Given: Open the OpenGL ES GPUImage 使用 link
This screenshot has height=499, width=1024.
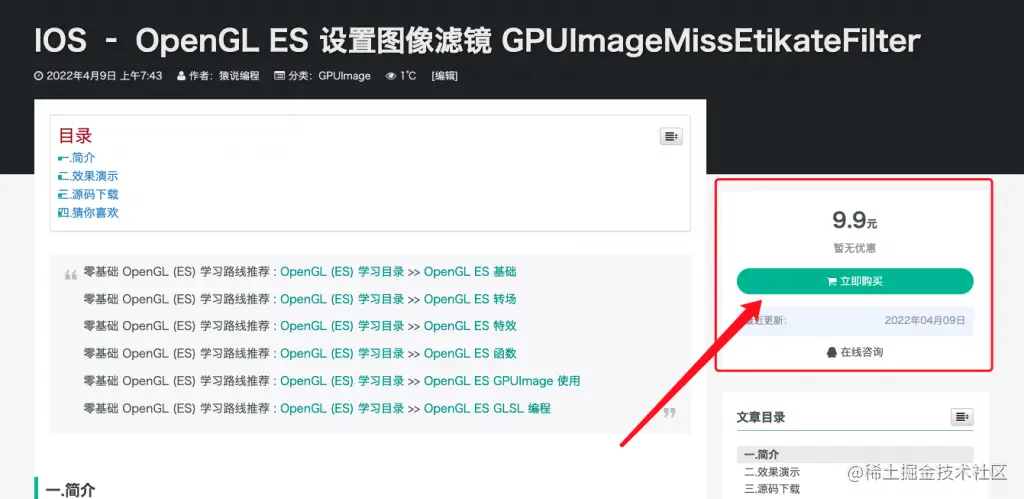Looking at the screenshot, I should [502, 381].
